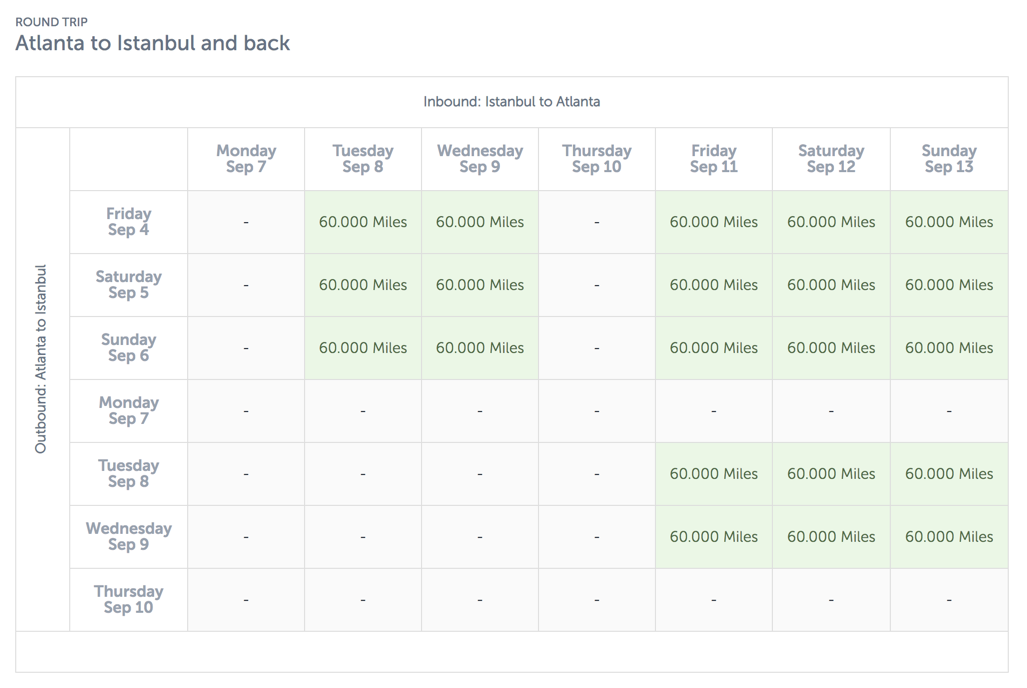This screenshot has width=1027, height=688.
Task: Pick Saturday Sep 5 outbound, Friday Sep 11 return fare
Action: point(713,285)
